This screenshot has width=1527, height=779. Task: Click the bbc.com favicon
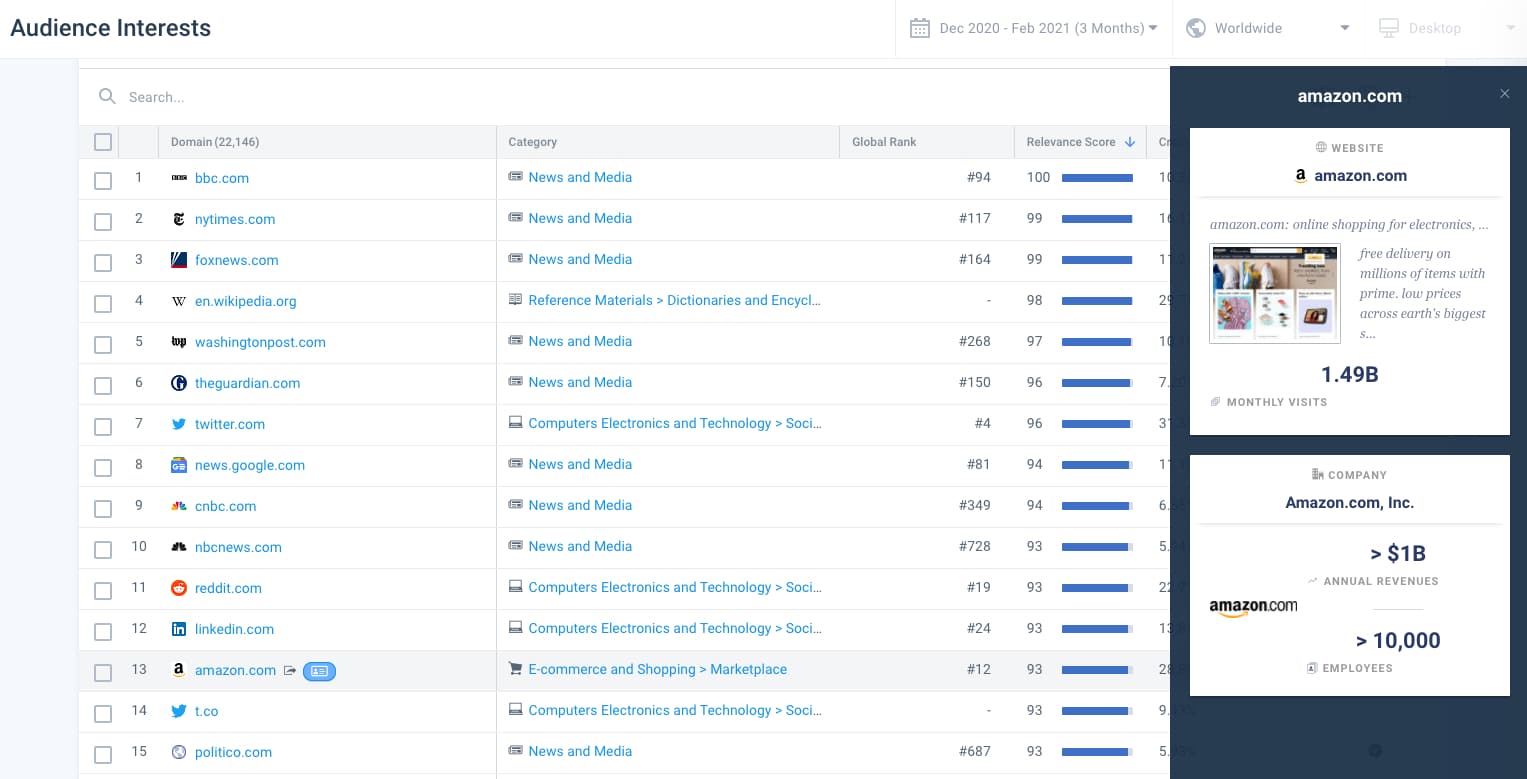pos(179,178)
